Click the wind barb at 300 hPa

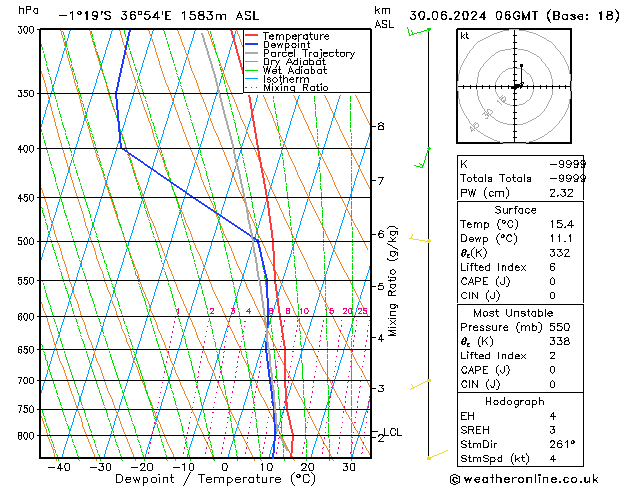tap(418, 31)
